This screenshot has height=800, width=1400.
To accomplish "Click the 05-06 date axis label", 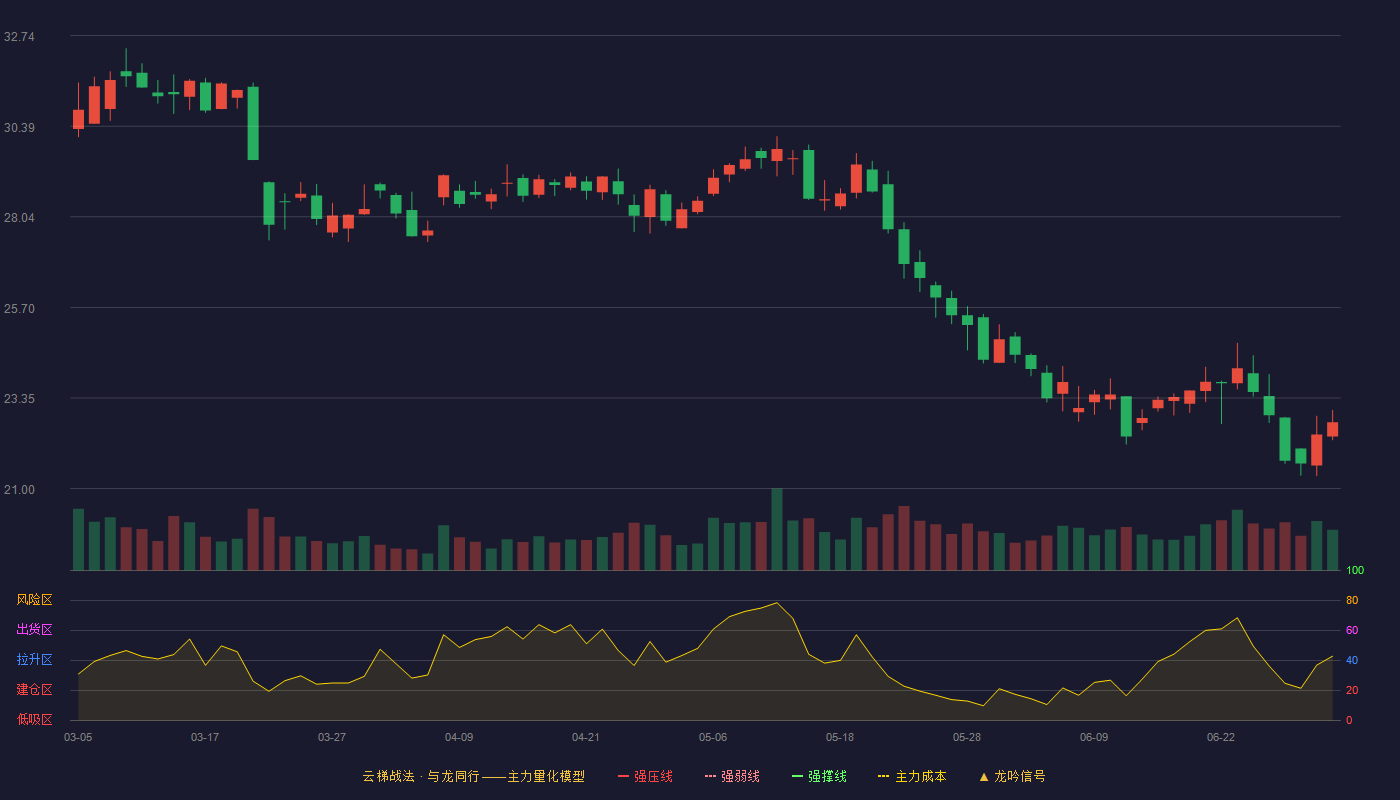I will tap(713, 737).
